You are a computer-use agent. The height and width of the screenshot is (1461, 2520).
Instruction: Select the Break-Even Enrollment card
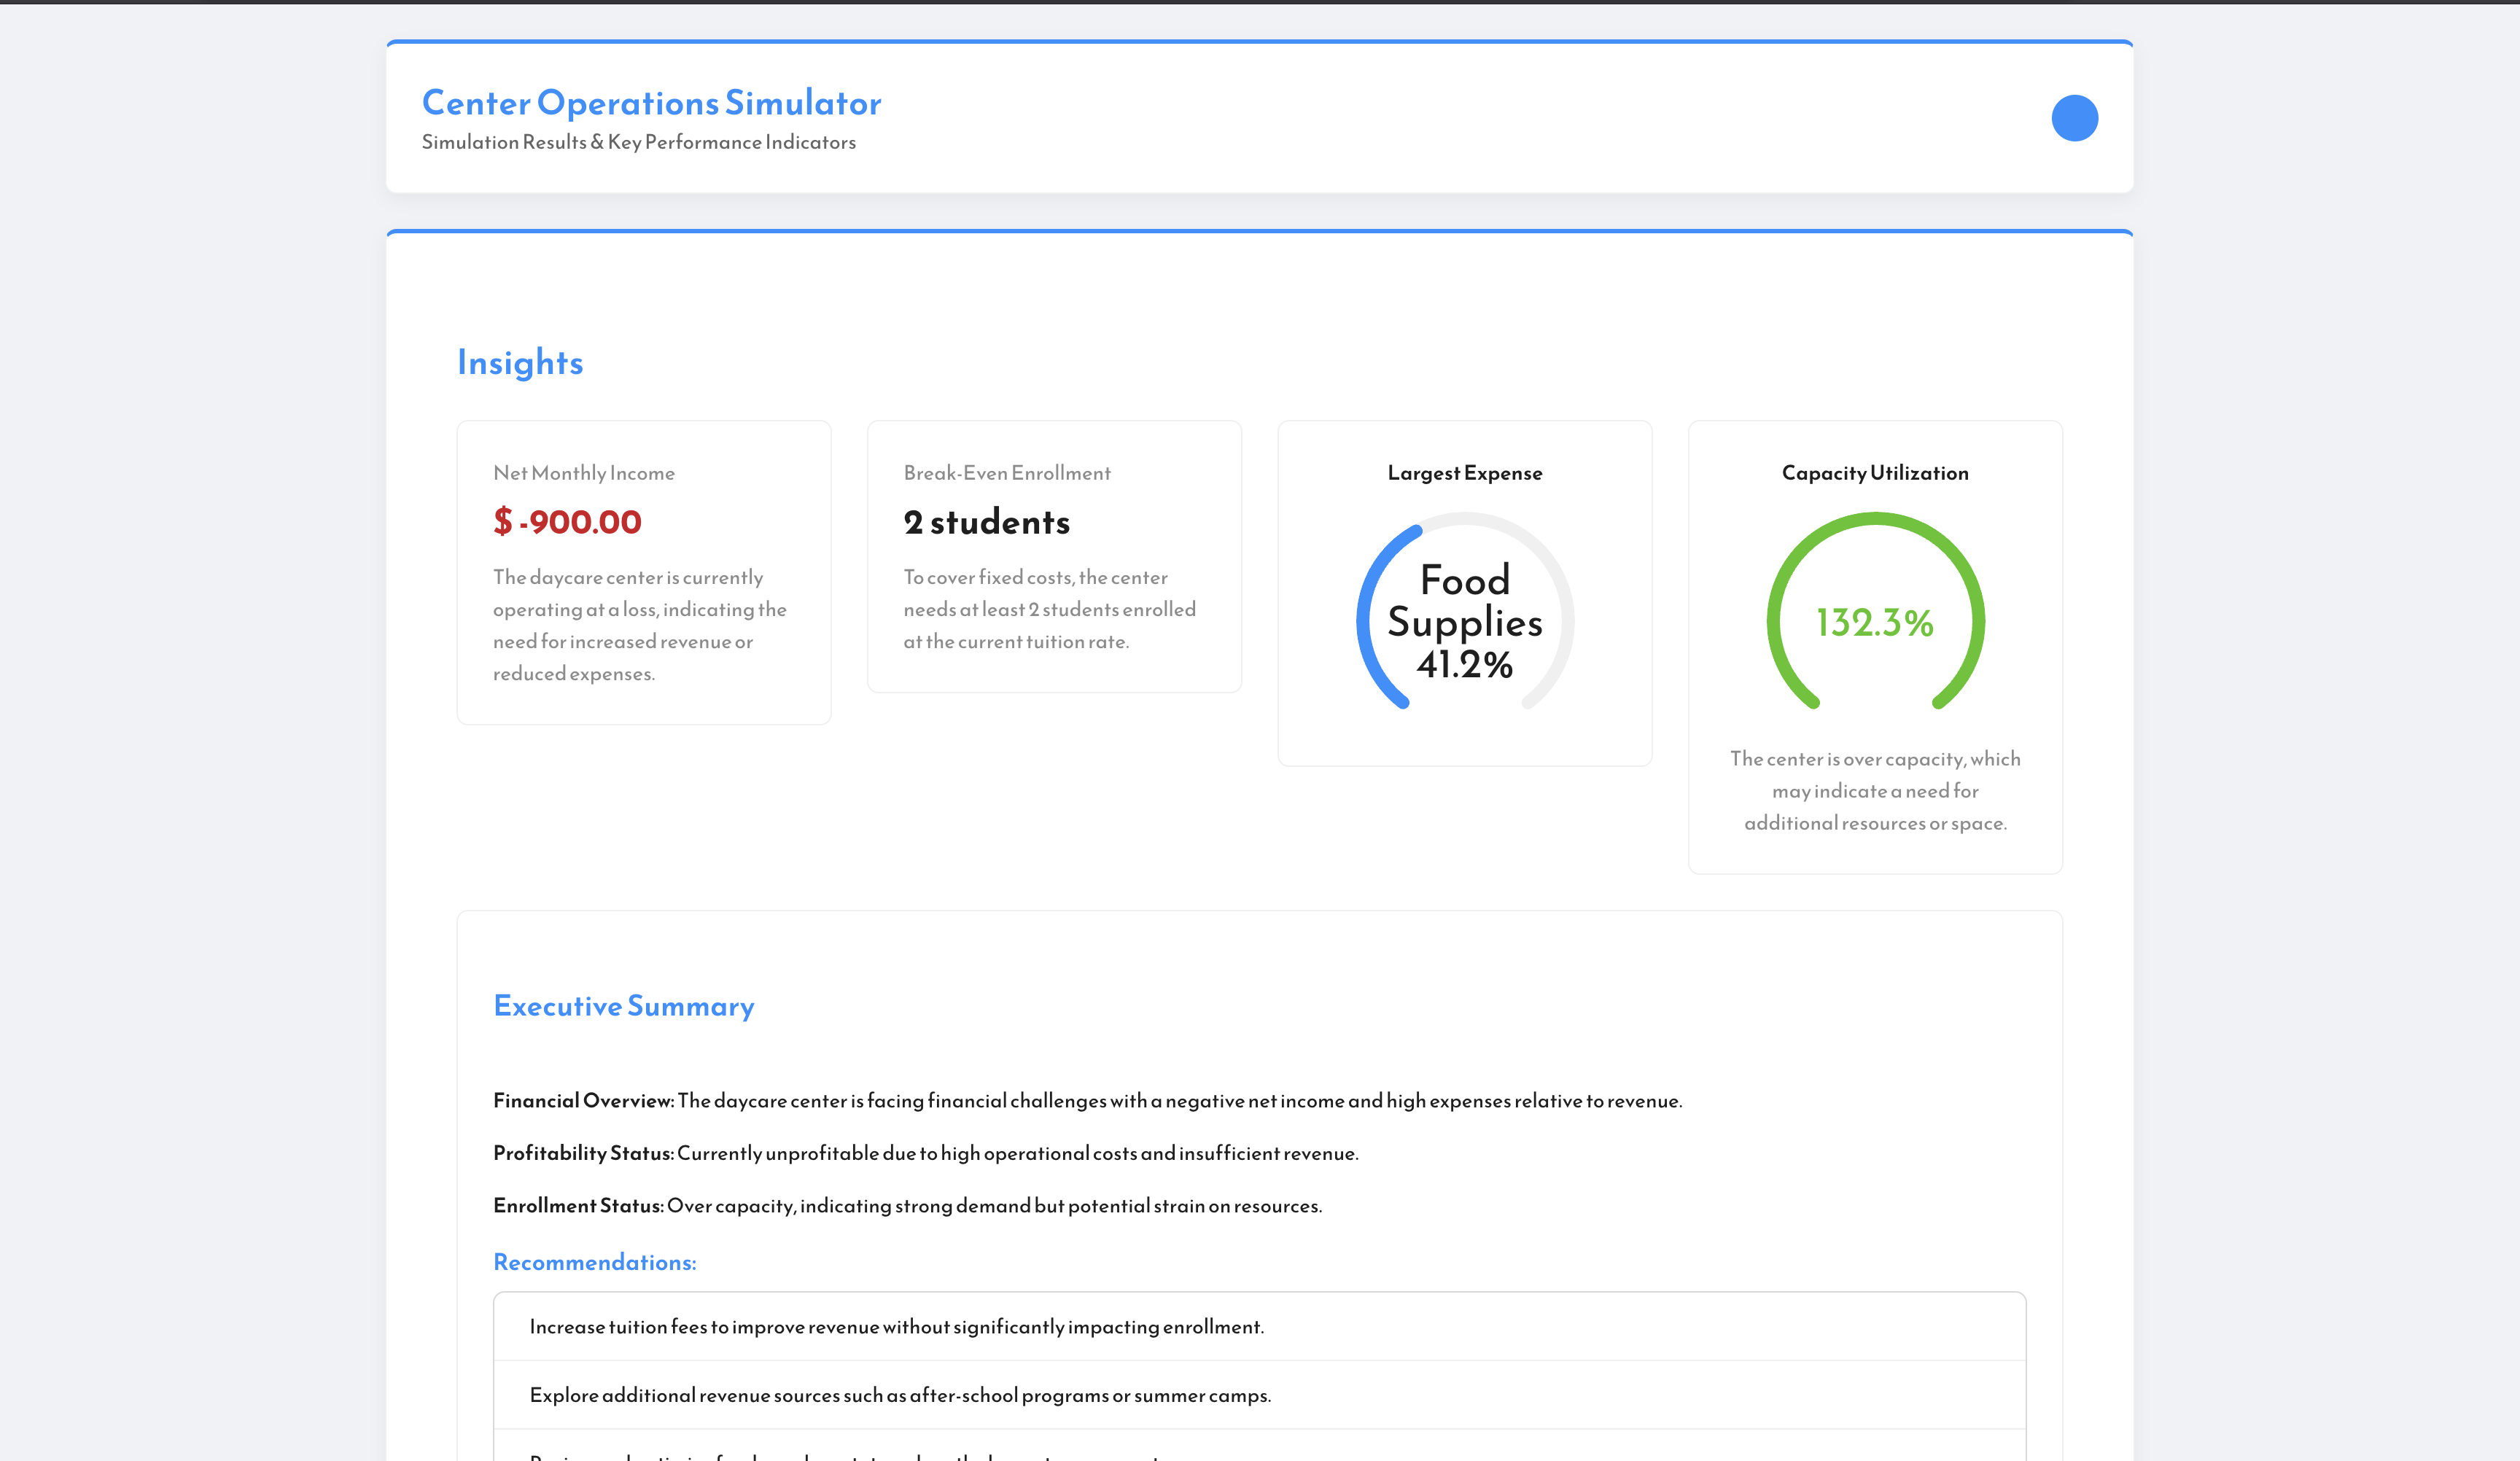(x=1054, y=556)
